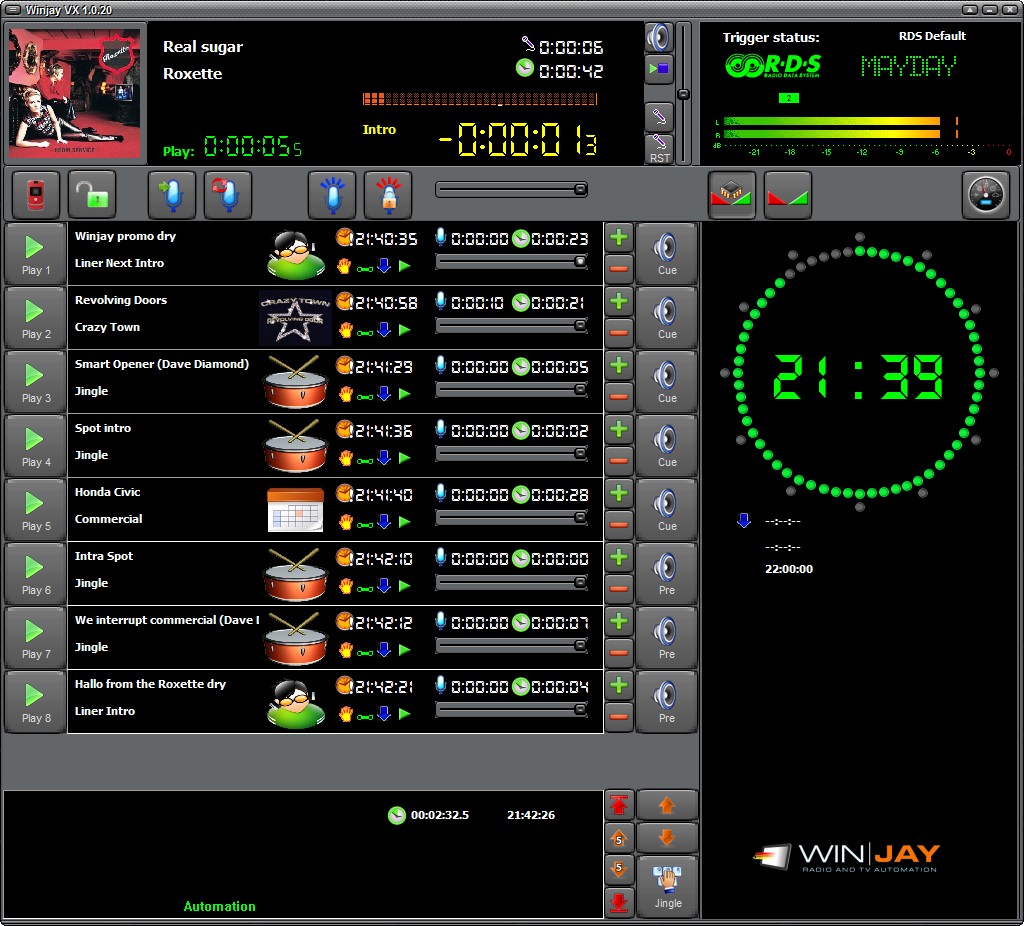This screenshot has height=926, width=1024.
Task: Click the orange intro progress bar
Action: [x=479, y=99]
